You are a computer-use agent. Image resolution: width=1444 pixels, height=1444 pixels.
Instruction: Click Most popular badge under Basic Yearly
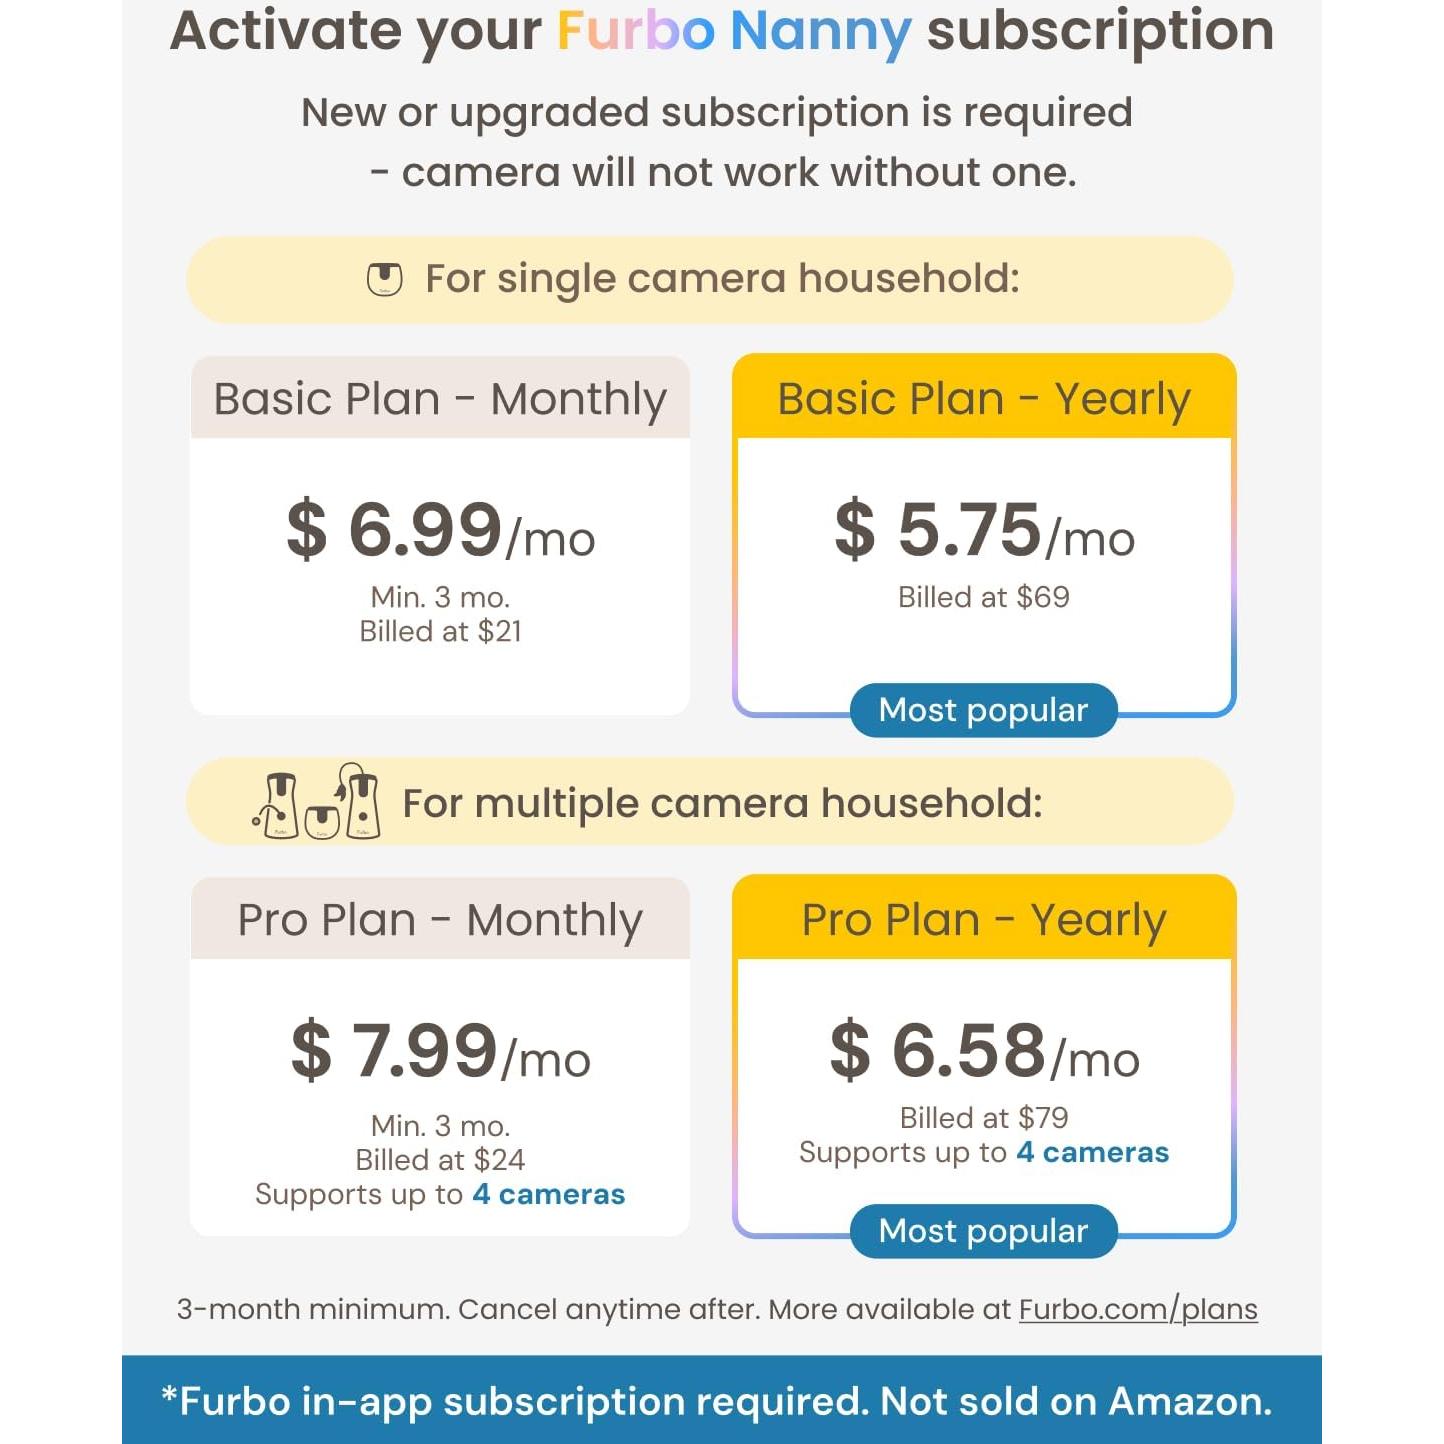click(983, 710)
